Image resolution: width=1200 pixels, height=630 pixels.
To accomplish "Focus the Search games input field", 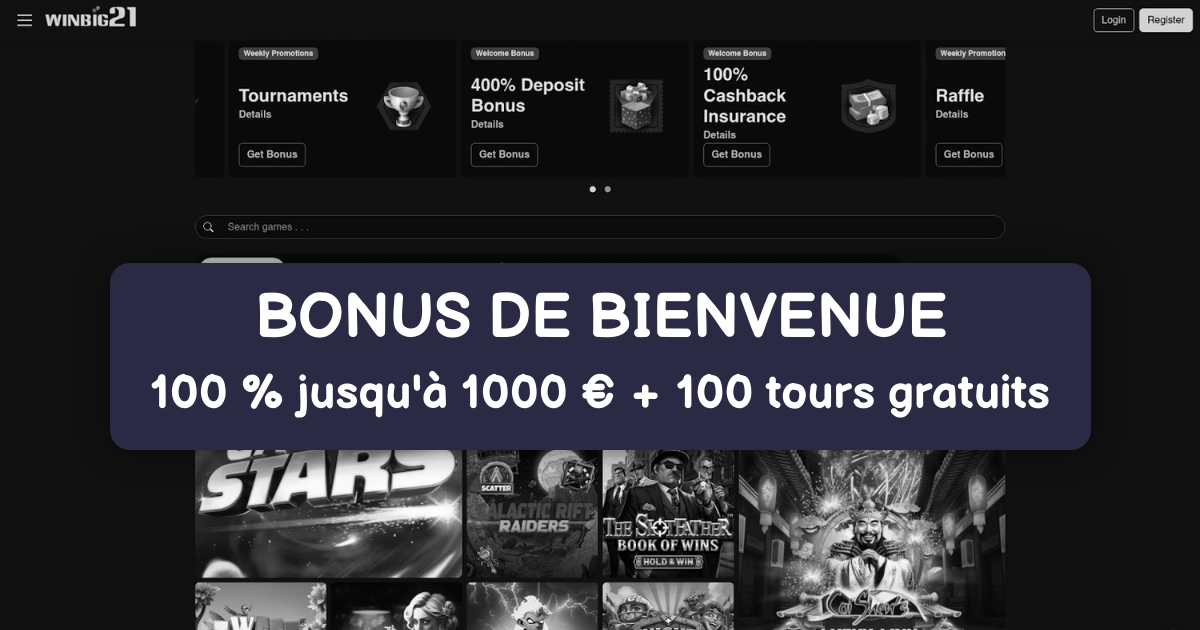I will coord(600,227).
